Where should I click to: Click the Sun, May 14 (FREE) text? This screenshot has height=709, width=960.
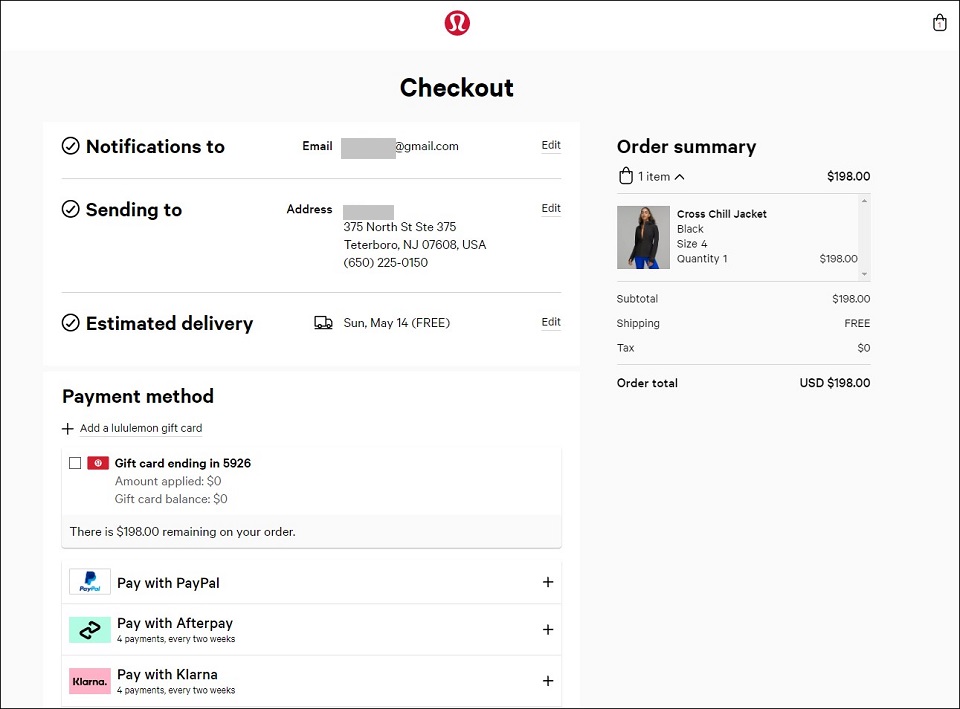pos(397,323)
